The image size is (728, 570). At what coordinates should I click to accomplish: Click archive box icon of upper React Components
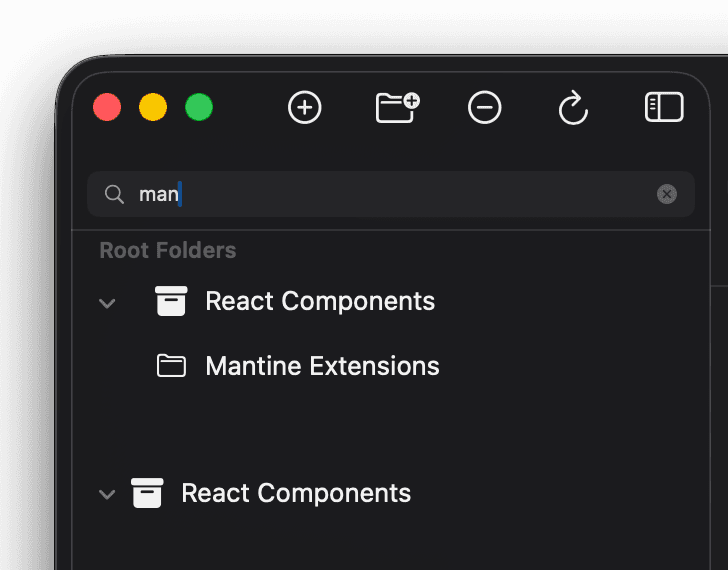coord(171,301)
